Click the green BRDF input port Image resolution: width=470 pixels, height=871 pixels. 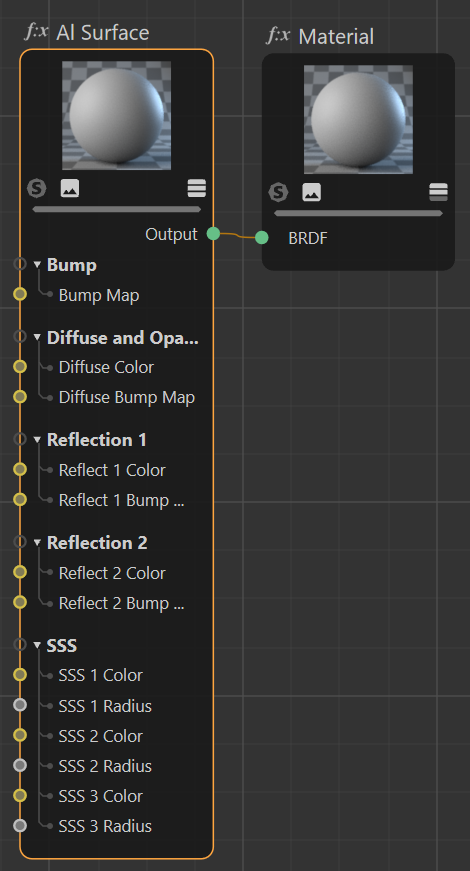(262, 238)
